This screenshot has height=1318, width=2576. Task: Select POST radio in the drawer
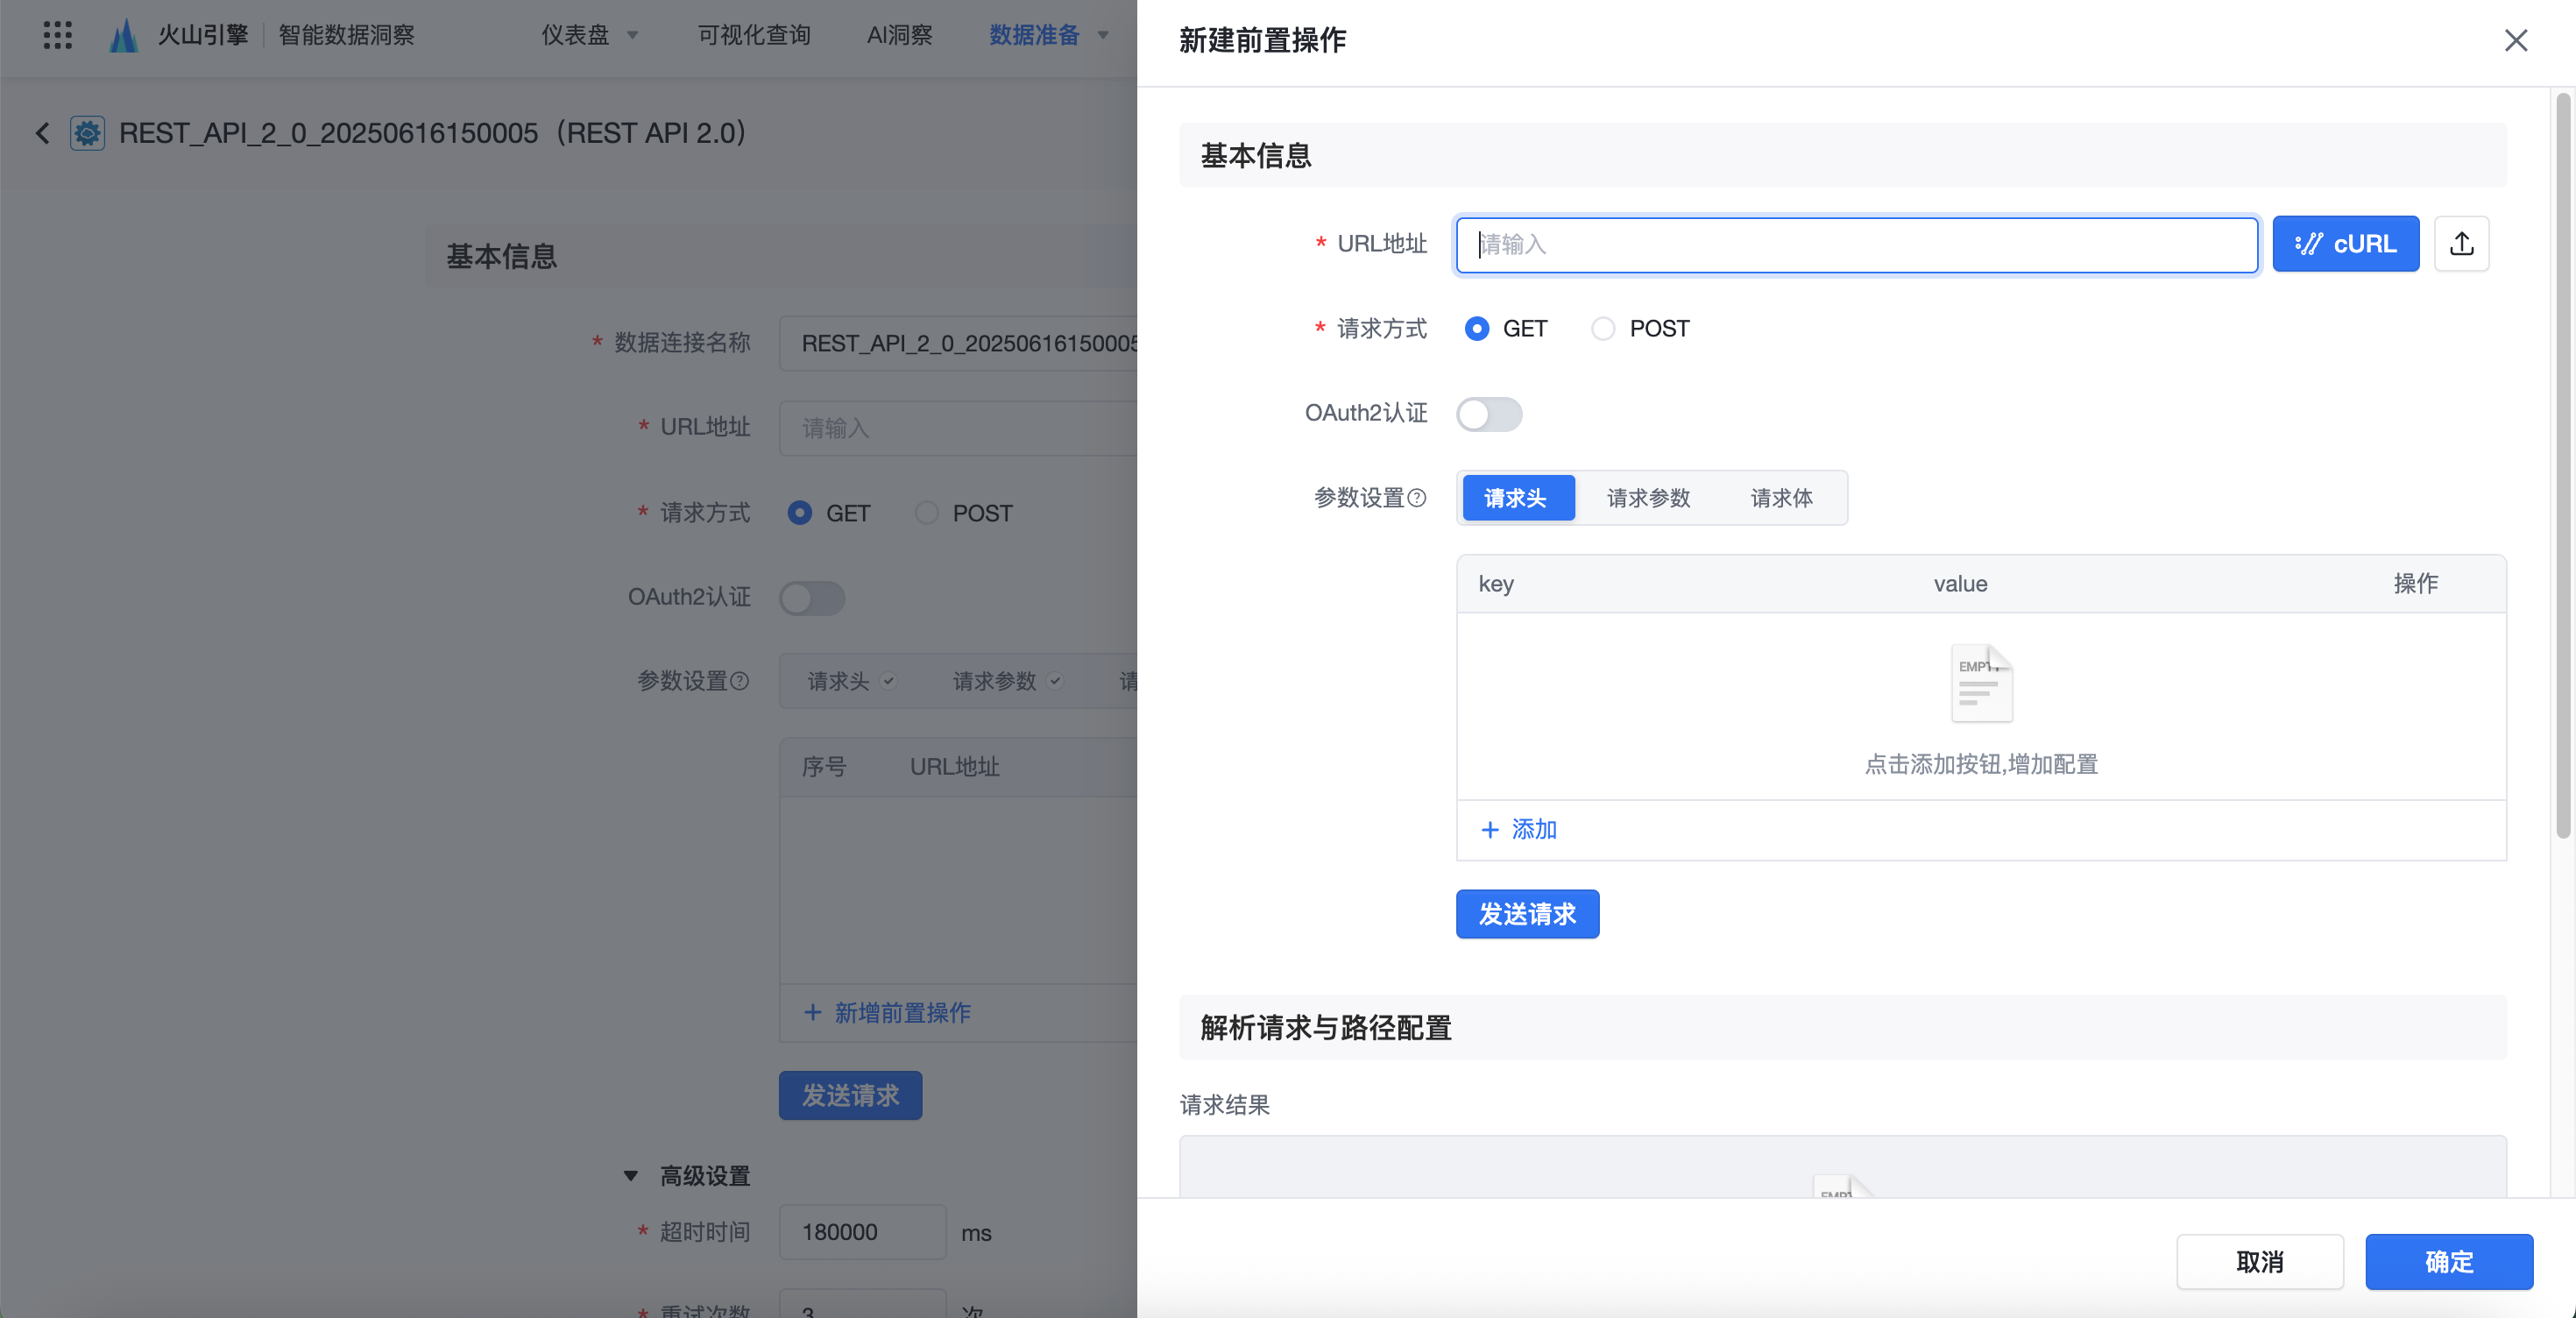pos(1603,329)
